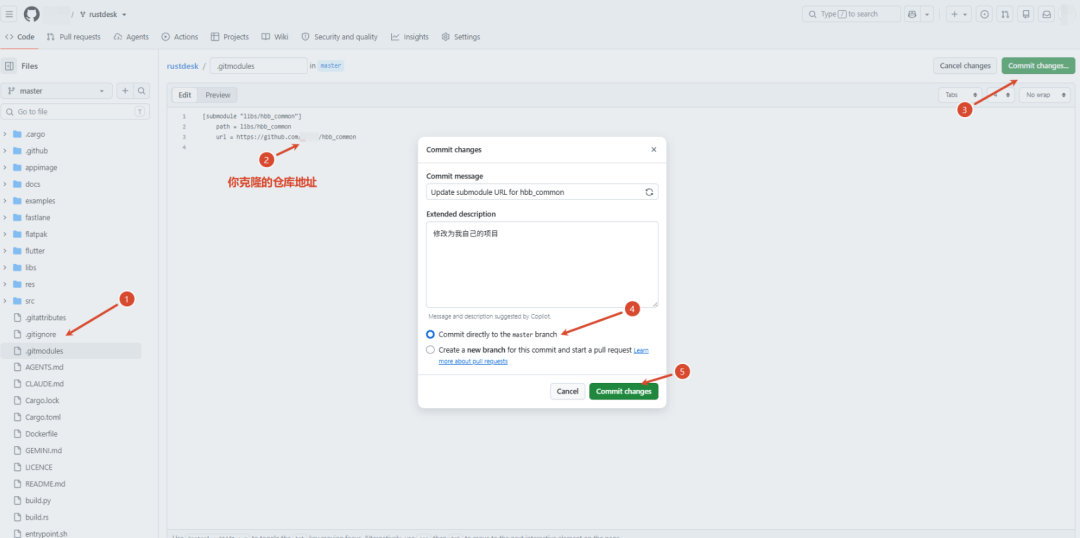Viewport: 1080px width, 538px height.
Task: Click Cancel in the commit dialog
Action: pos(568,391)
